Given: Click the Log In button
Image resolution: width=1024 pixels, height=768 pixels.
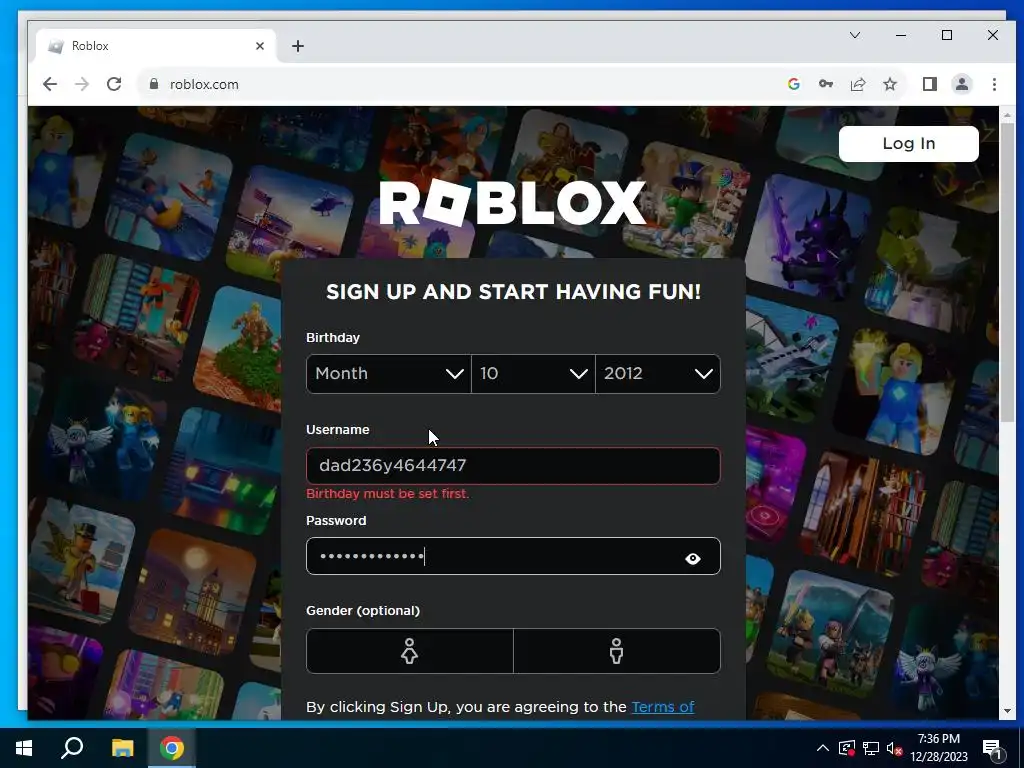Looking at the screenshot, I should [x=908, y=144].
